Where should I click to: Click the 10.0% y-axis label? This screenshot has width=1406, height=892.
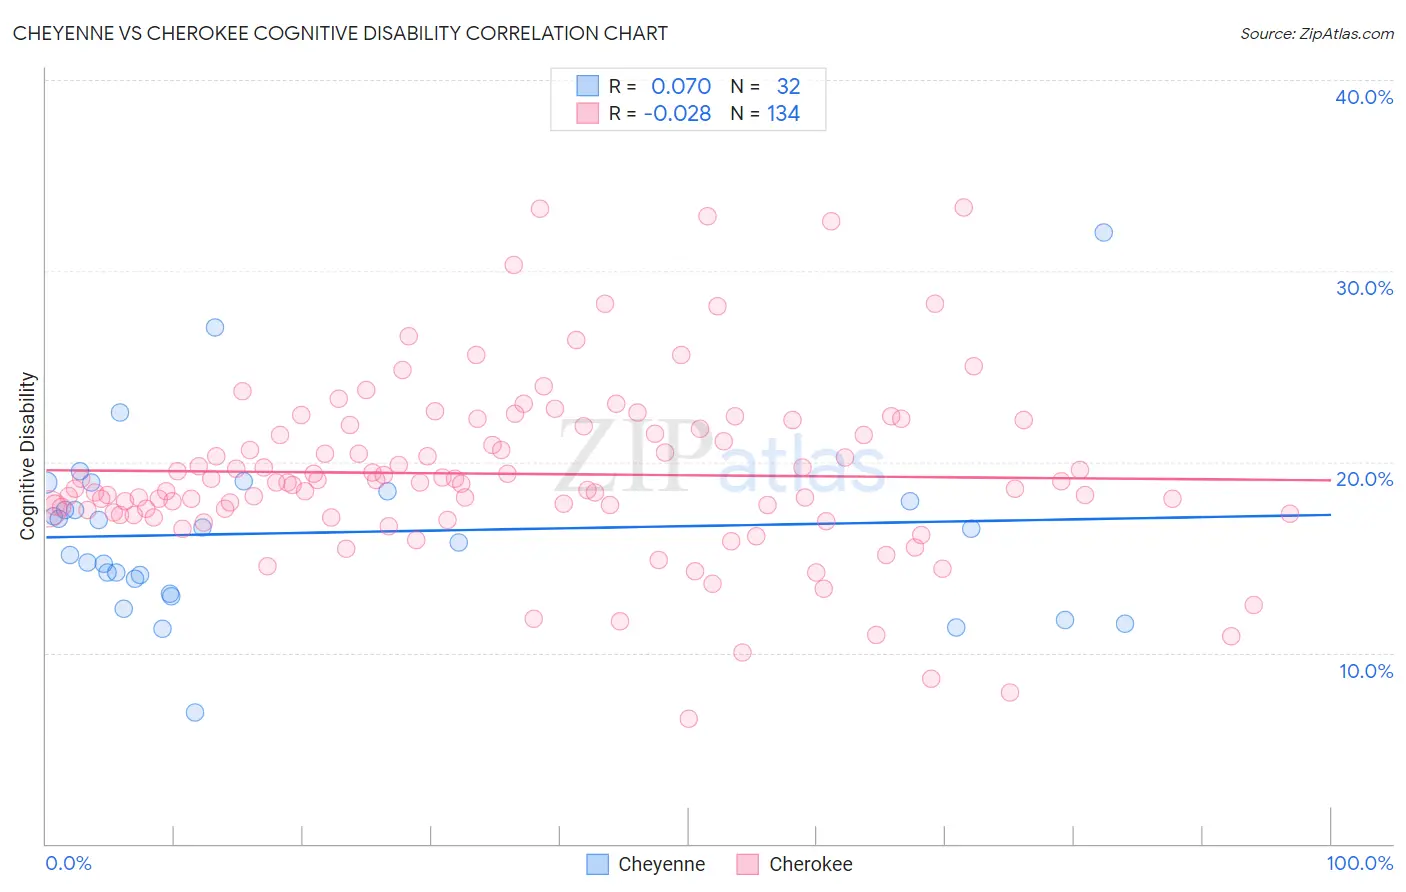(1366, 671)
